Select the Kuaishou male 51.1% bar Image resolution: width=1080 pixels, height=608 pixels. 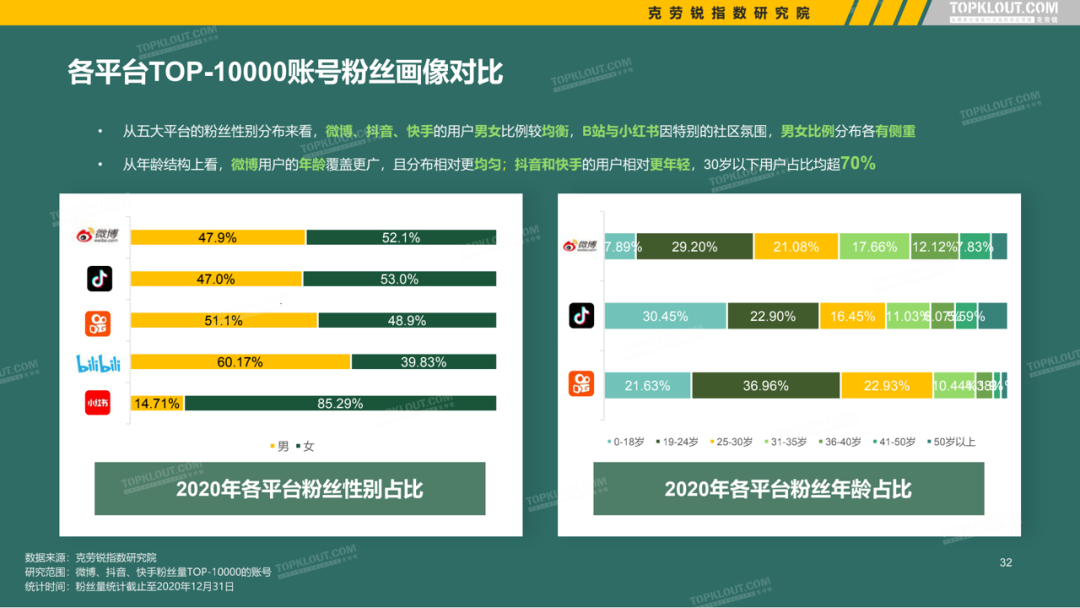[x=224, y=320]
